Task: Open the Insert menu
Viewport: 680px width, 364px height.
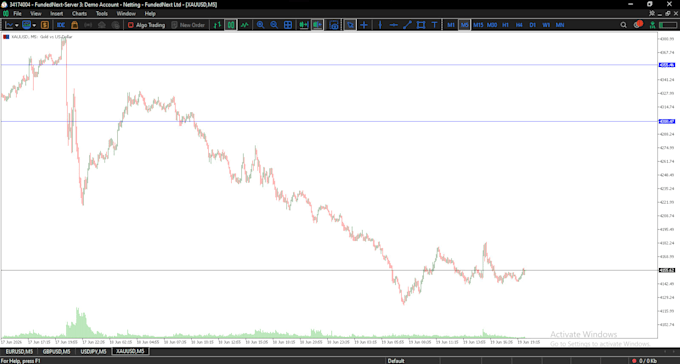Action: click(56, 13)
